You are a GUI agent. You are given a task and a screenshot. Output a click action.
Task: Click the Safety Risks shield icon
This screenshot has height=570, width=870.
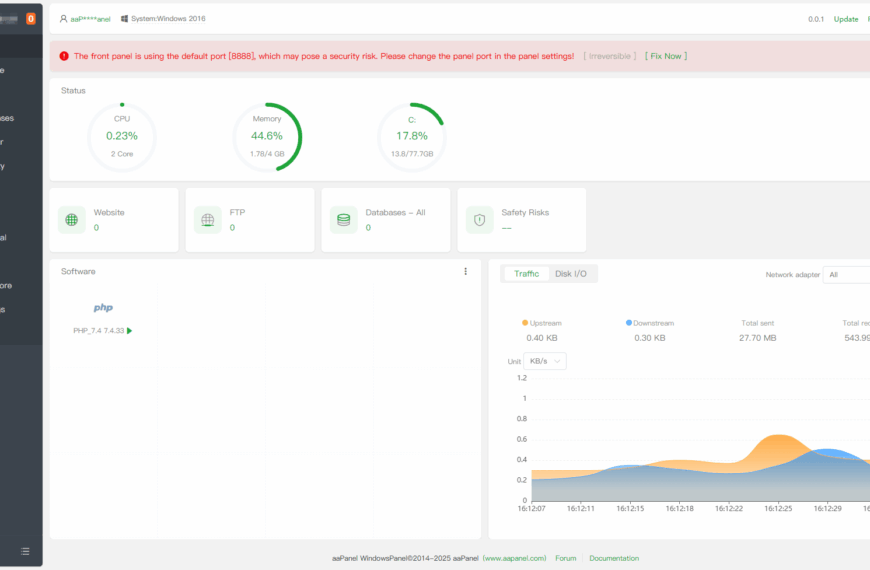point(479,220)
